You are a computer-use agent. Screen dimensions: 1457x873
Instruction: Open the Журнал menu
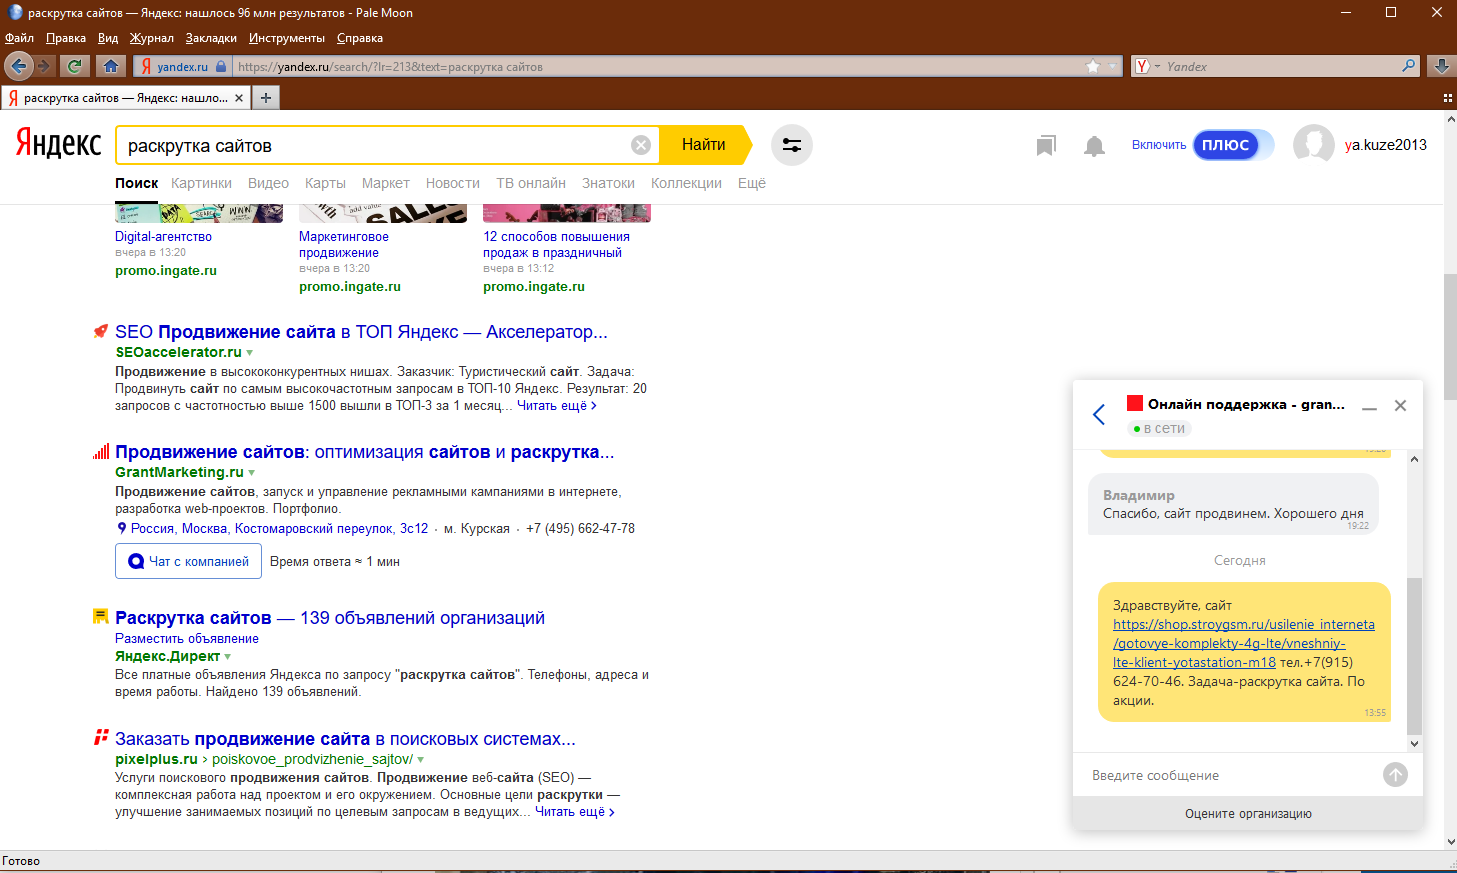[x=151, y=38]
